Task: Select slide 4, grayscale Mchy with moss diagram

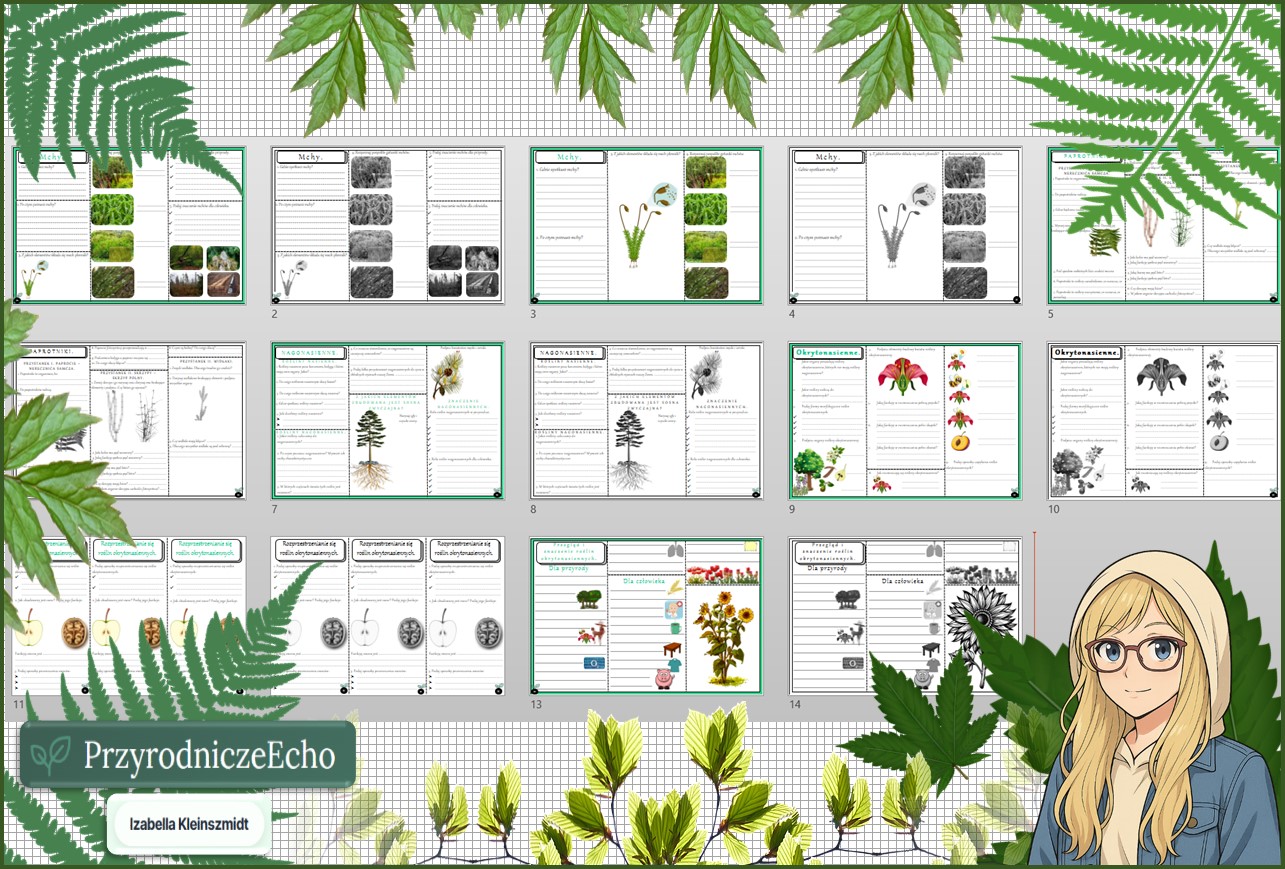Action: point(905,225)
